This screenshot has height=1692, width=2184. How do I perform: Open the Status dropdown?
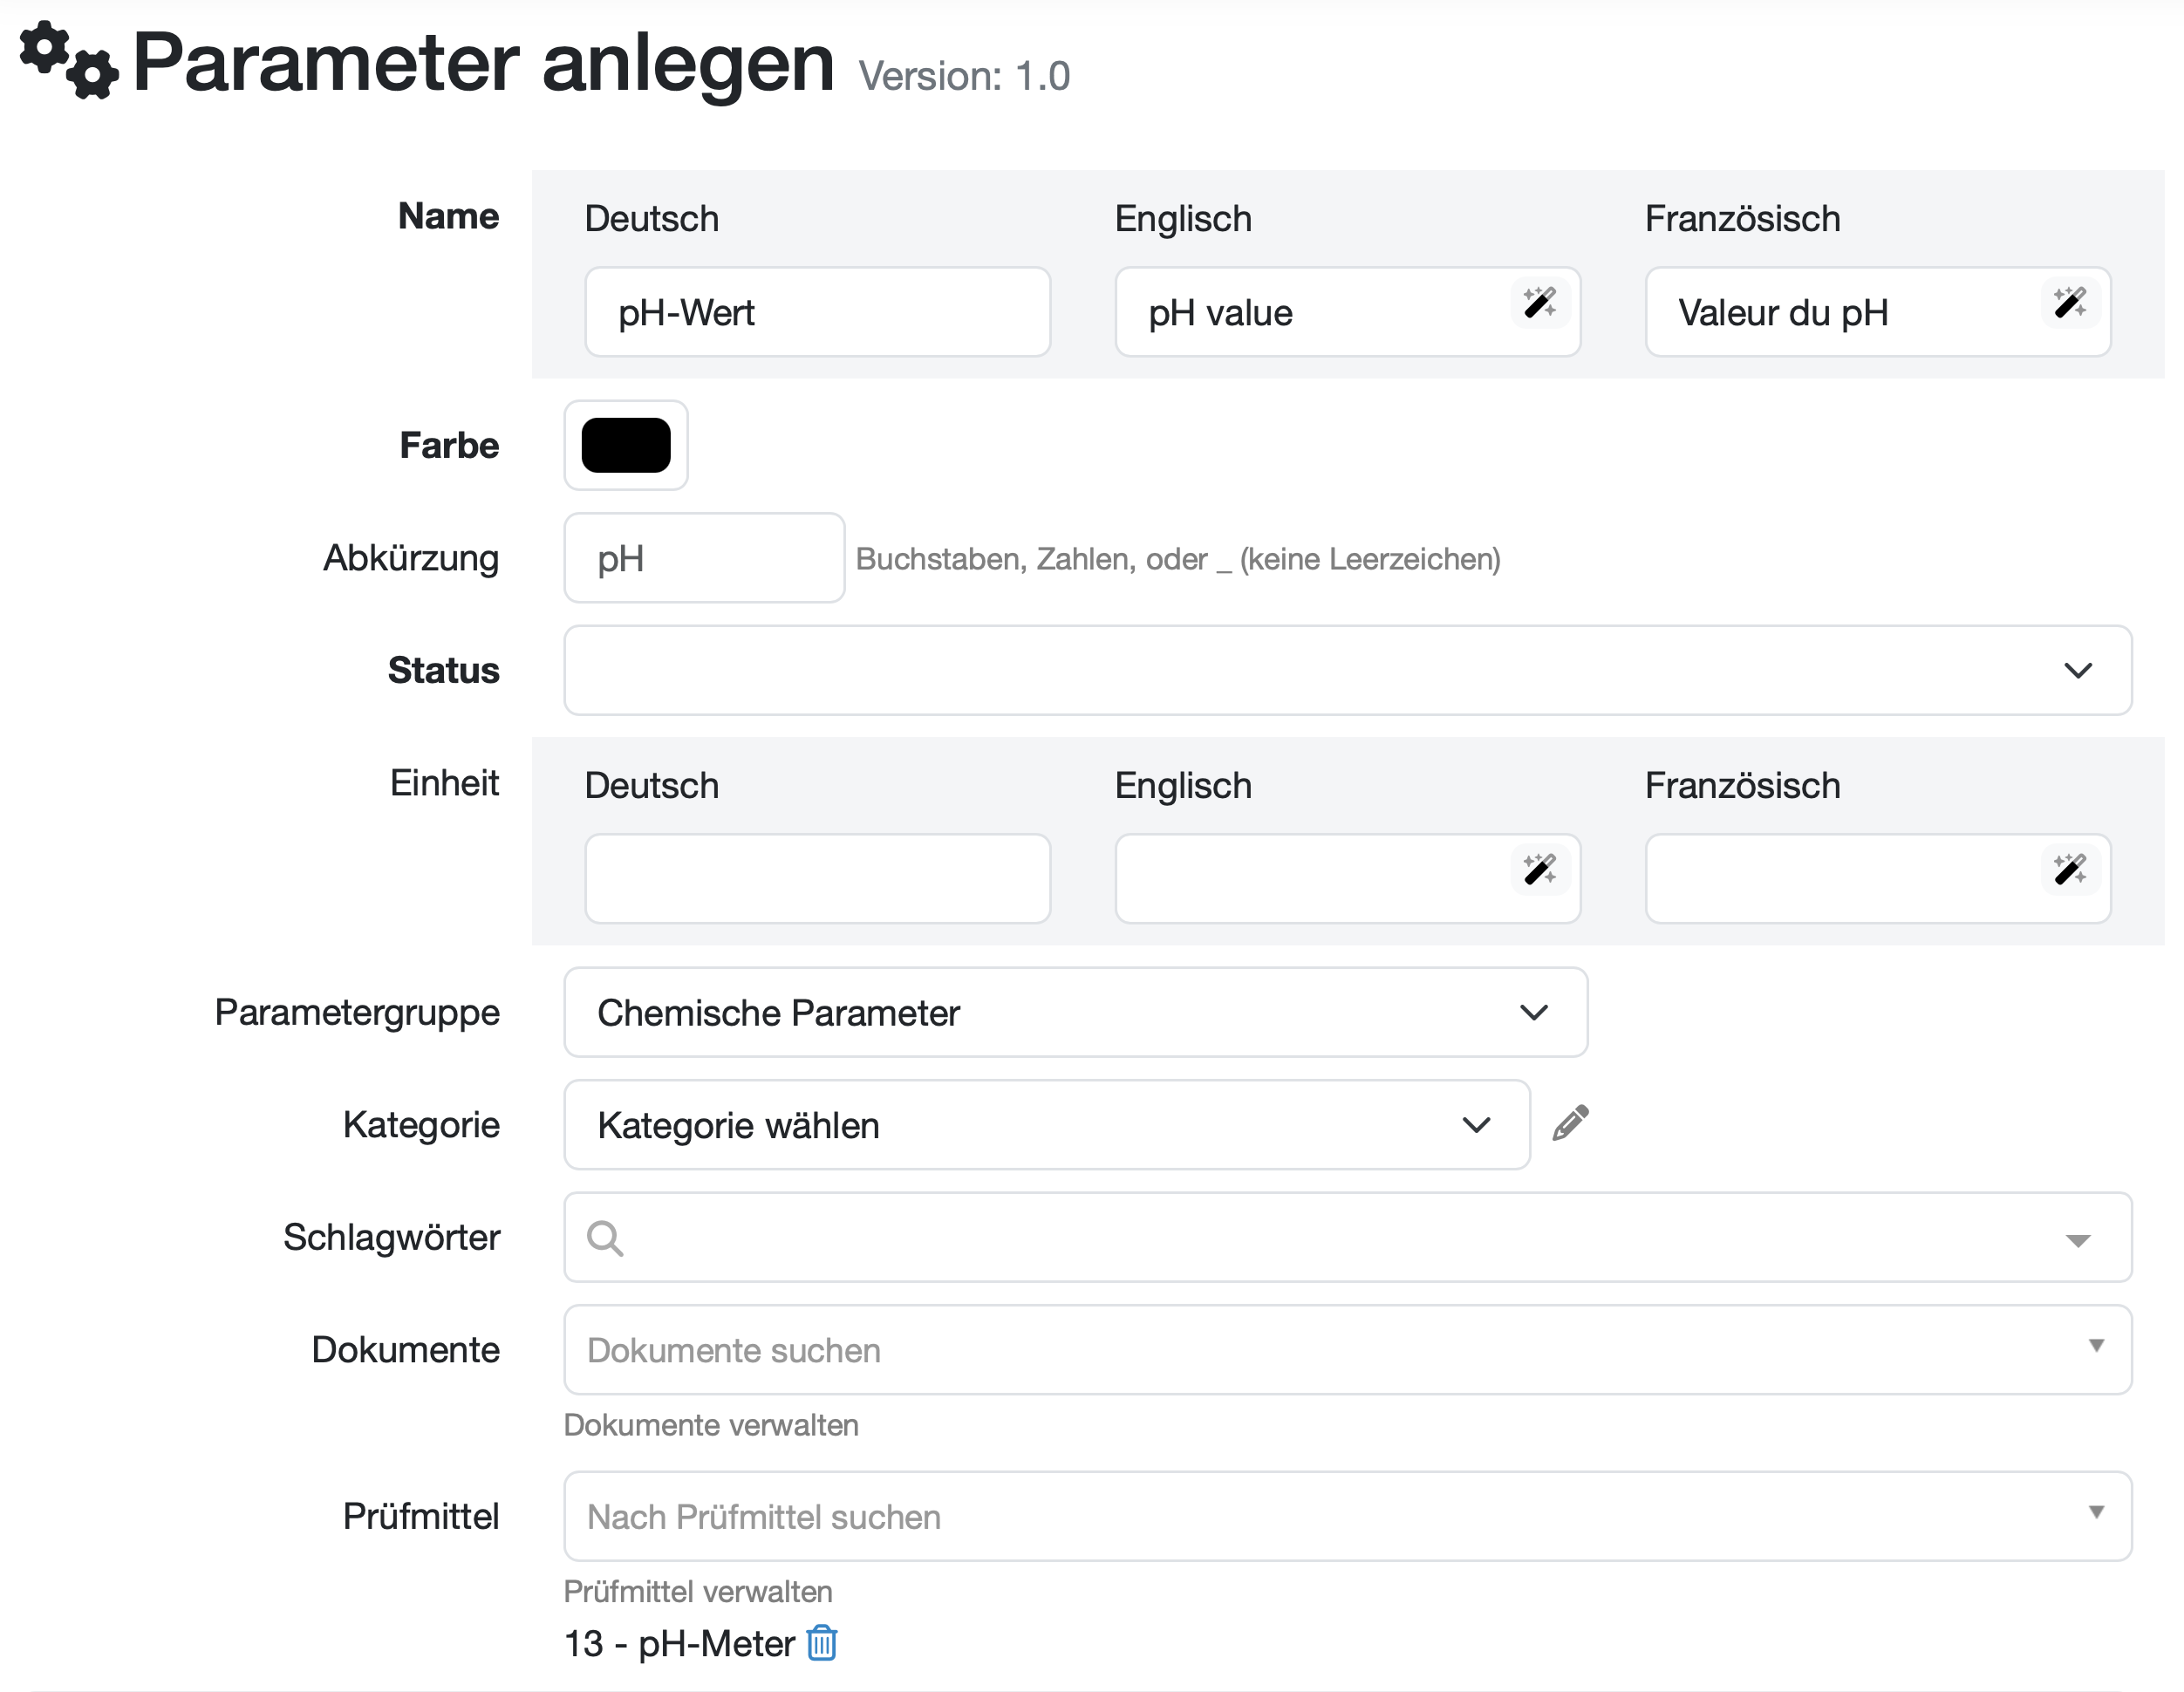[1346, 670]
